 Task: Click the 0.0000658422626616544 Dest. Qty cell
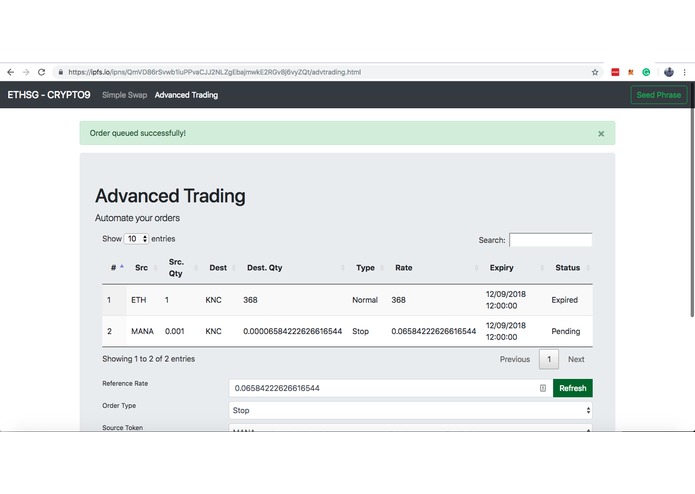pyautogui.click(x=293, y=331)
